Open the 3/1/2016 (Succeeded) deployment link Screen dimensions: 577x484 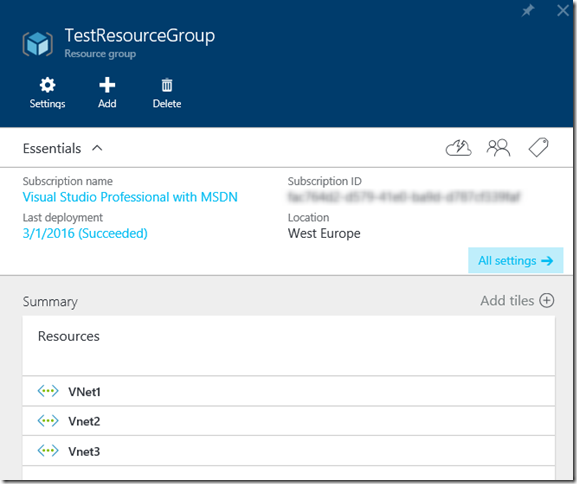coord(85,233)
